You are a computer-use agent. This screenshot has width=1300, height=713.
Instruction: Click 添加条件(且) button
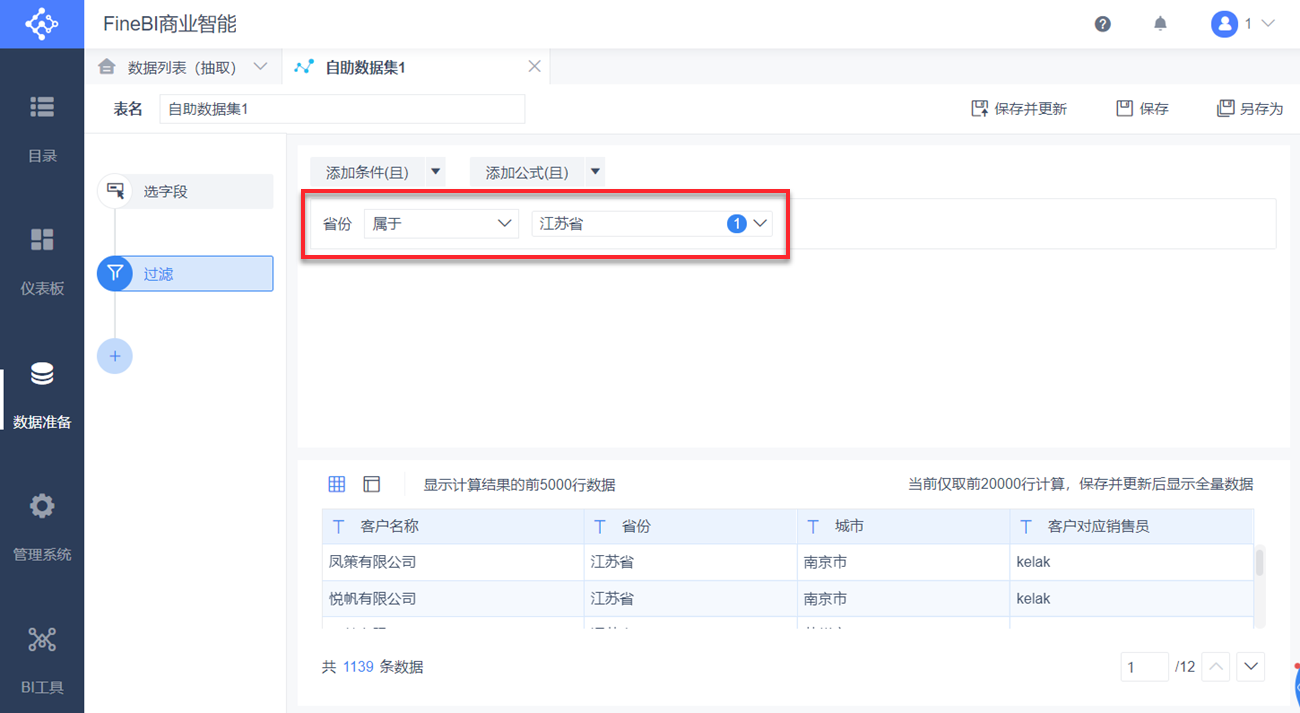367,172
